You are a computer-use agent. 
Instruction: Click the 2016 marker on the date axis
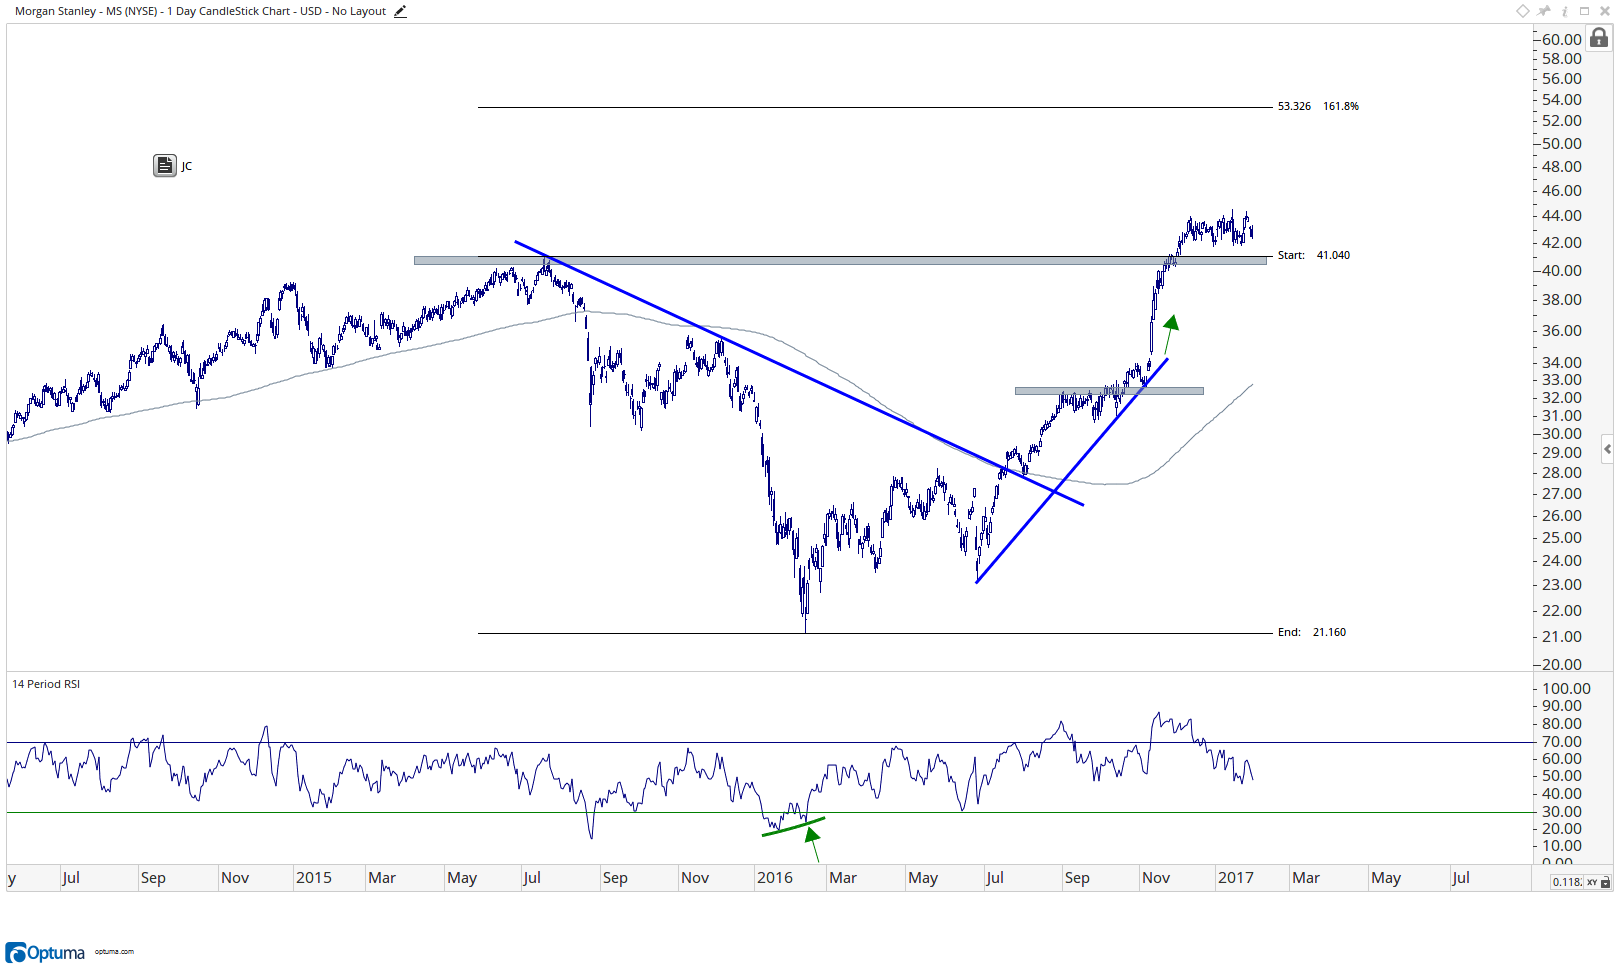[x=774, y=878]
